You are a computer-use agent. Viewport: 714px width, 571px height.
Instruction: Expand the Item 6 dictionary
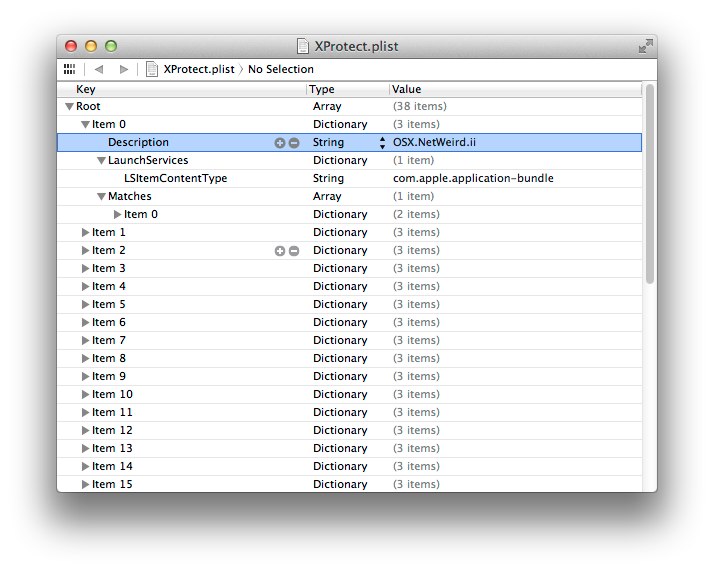point(85,322)
